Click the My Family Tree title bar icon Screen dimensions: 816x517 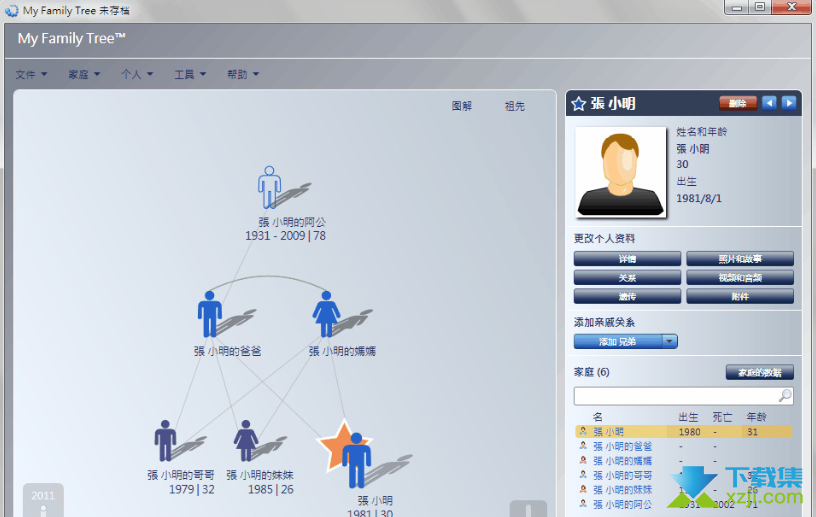[x=11, y=10]
